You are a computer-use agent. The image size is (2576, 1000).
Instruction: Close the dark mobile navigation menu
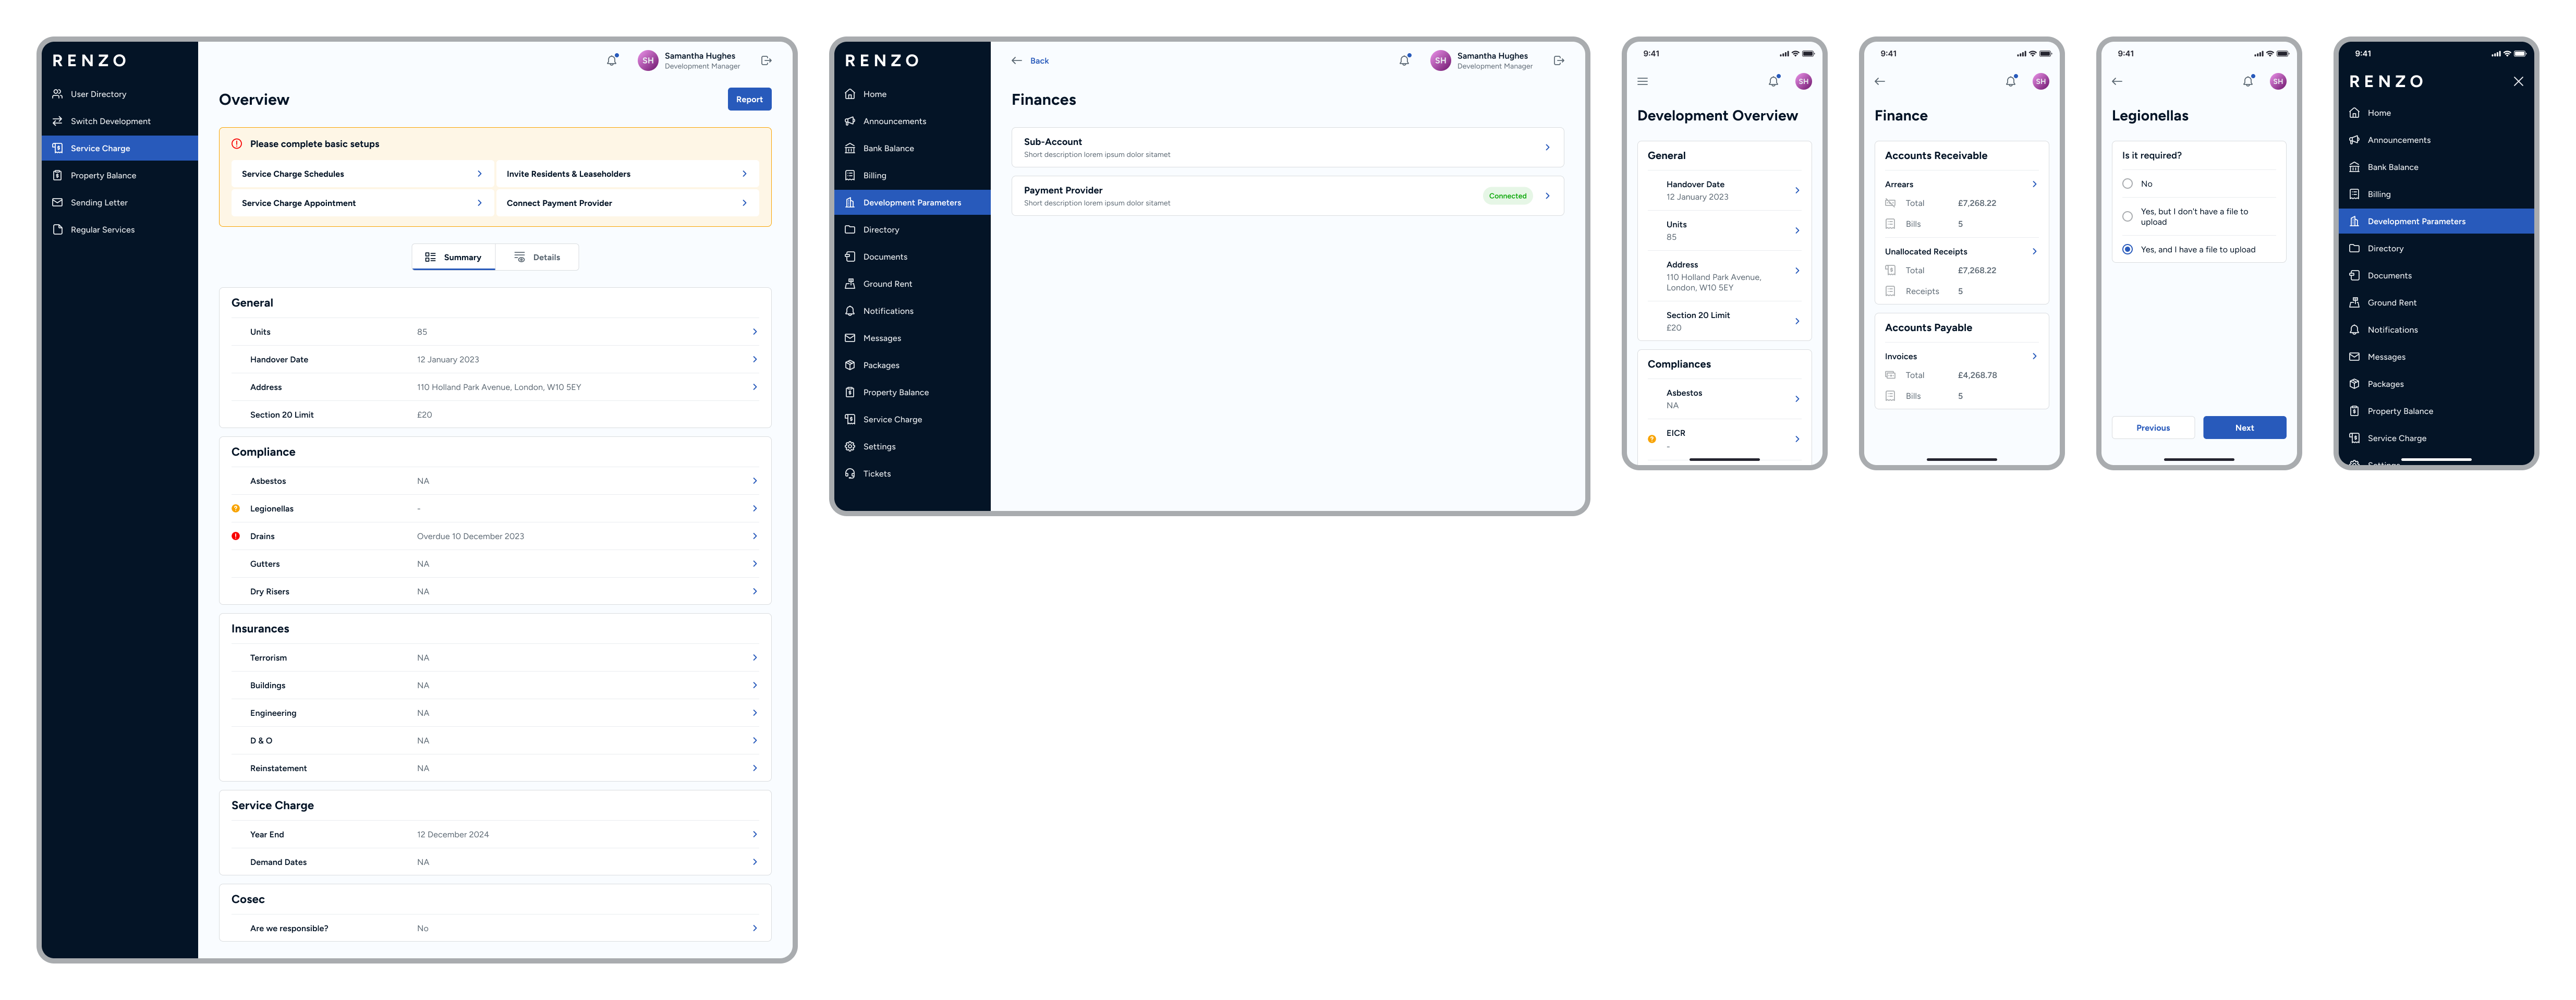pos(2518,82)
